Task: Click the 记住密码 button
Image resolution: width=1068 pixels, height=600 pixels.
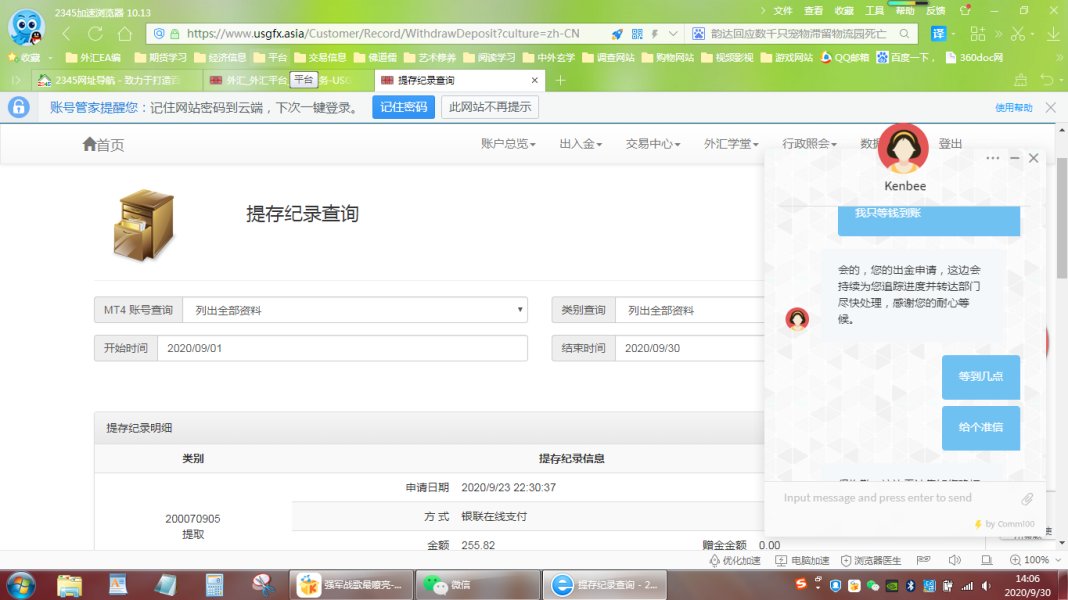Action: click(x=403, y=107)
